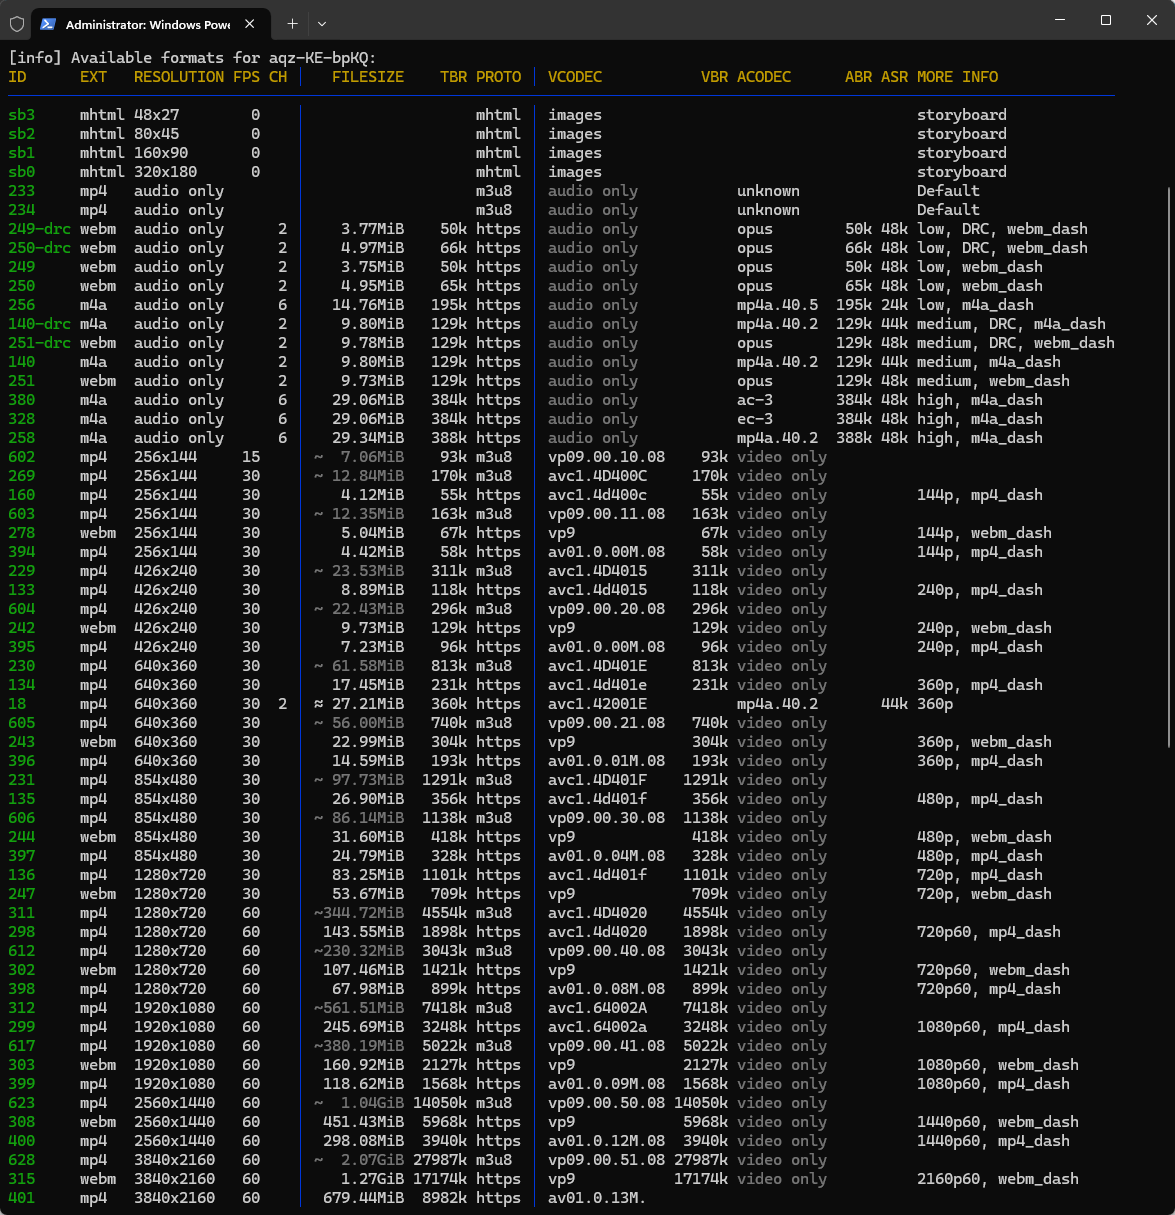The image size is (1175, 1215).
Task: Click the medium, DRC, webm_dash info text
Action: point(1016,343)
